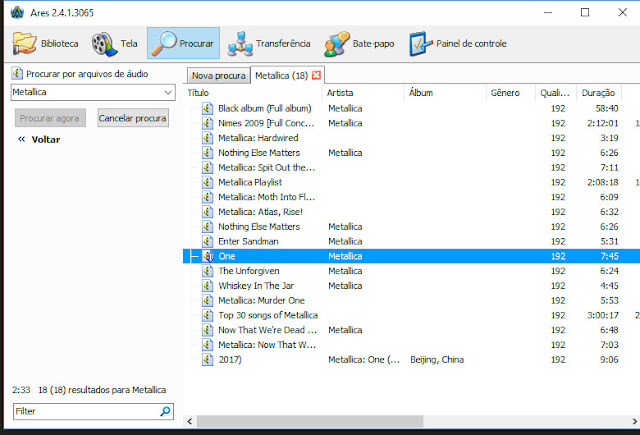Open the Bate-papo chat section
Screen dimensions: 640x435
coord(359,44)
